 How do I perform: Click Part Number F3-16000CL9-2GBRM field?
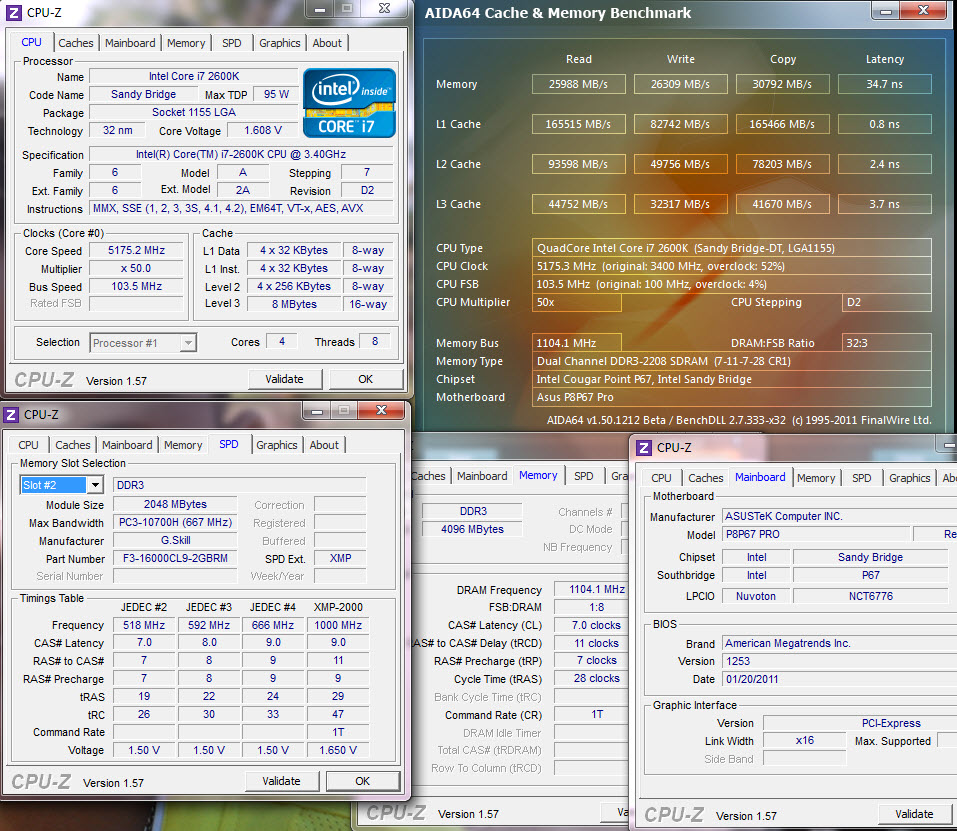click(175, 558)
